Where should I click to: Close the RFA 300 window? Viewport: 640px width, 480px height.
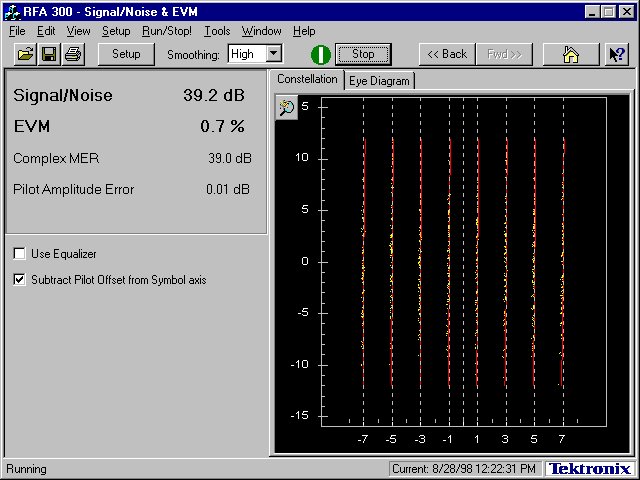(626, 12)
